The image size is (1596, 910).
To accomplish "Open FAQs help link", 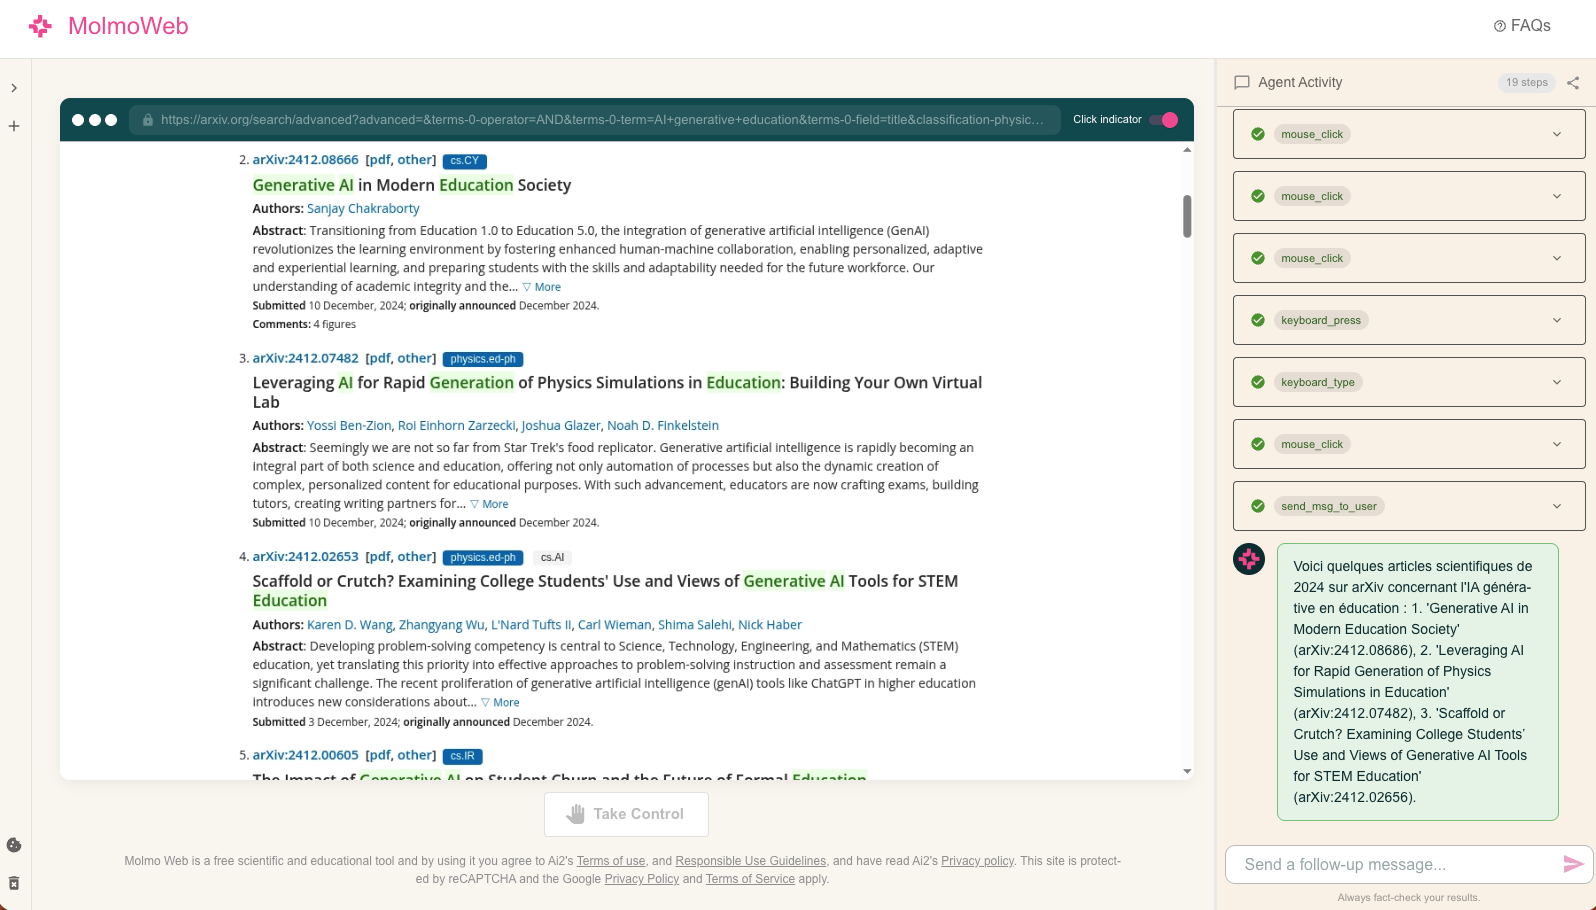I will 1522,26.
